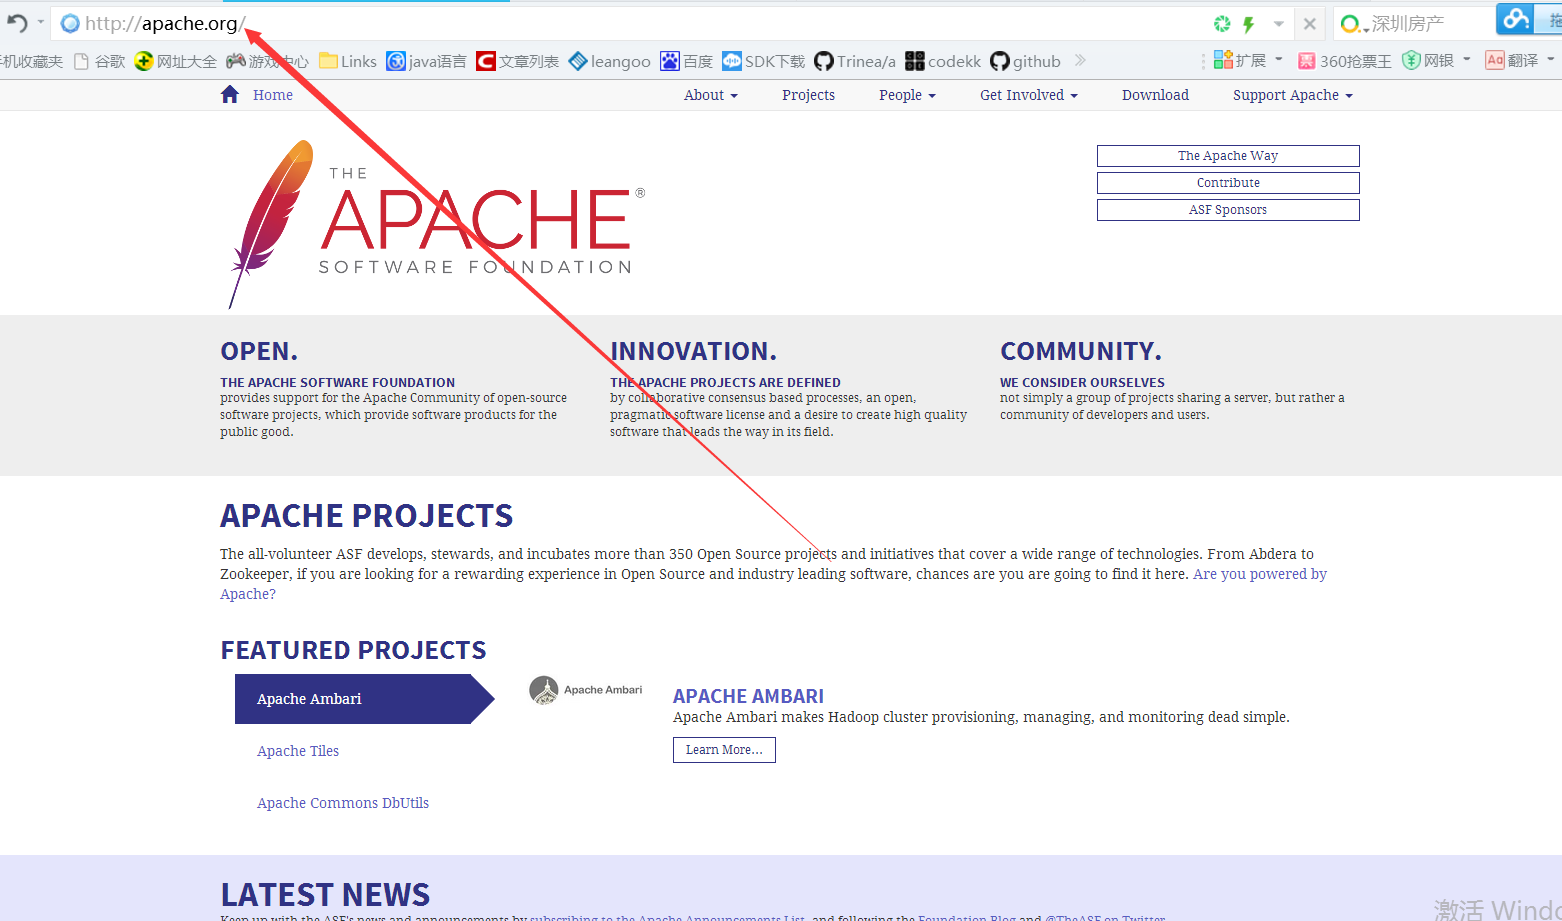Viewport: 1562px width, 921px height.
Task: Click the Apache feather logo
Action: click(437, 224)
